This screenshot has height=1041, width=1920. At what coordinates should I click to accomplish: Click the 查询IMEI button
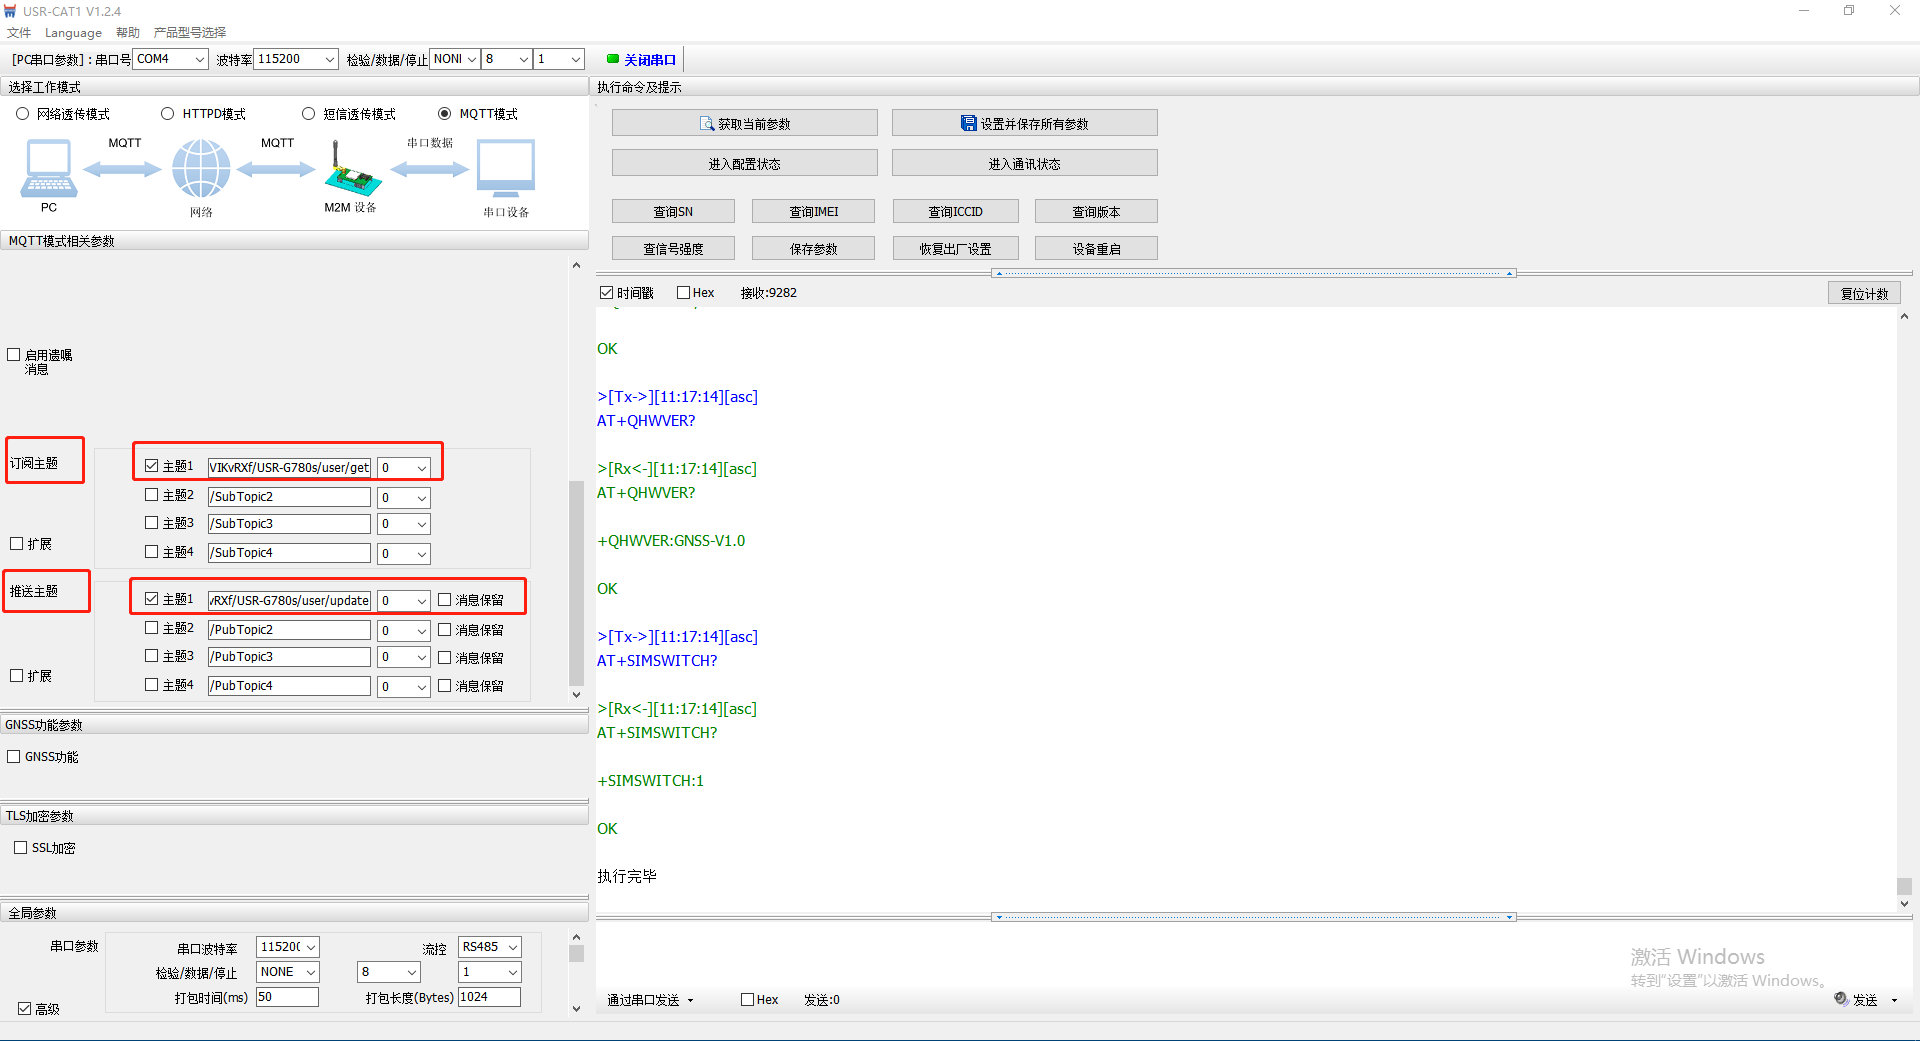point(813,212)
